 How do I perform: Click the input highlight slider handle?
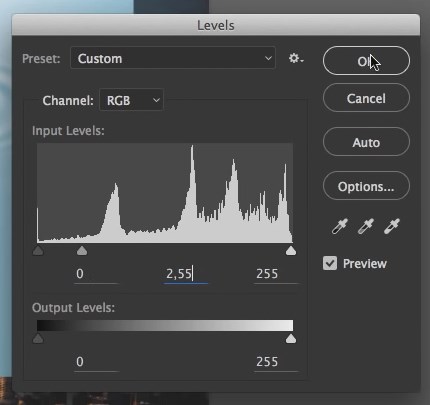[x=291, y=251]
